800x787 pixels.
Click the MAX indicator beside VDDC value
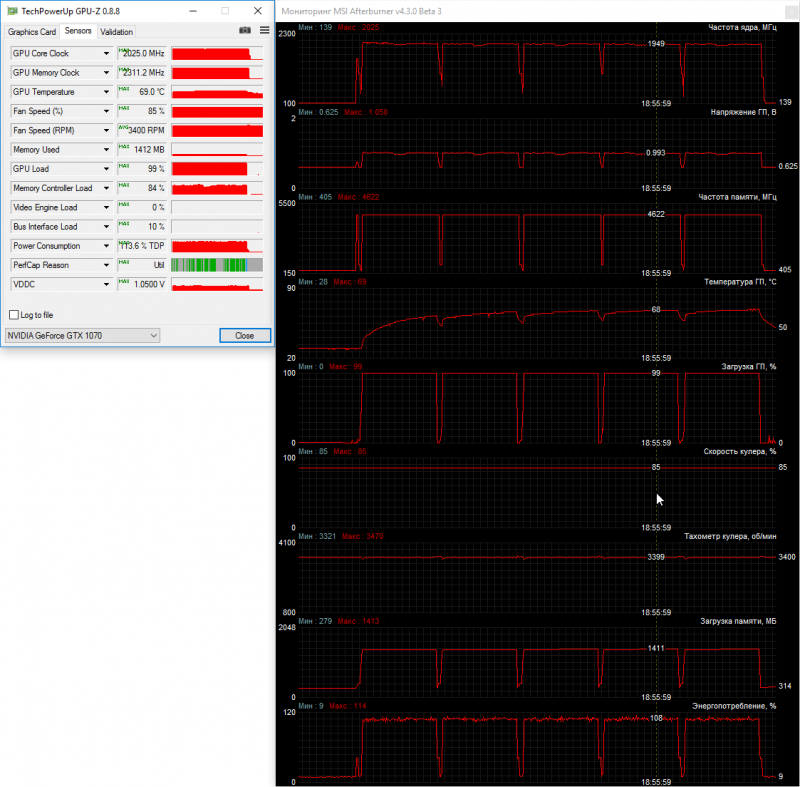tap(124, 282)
